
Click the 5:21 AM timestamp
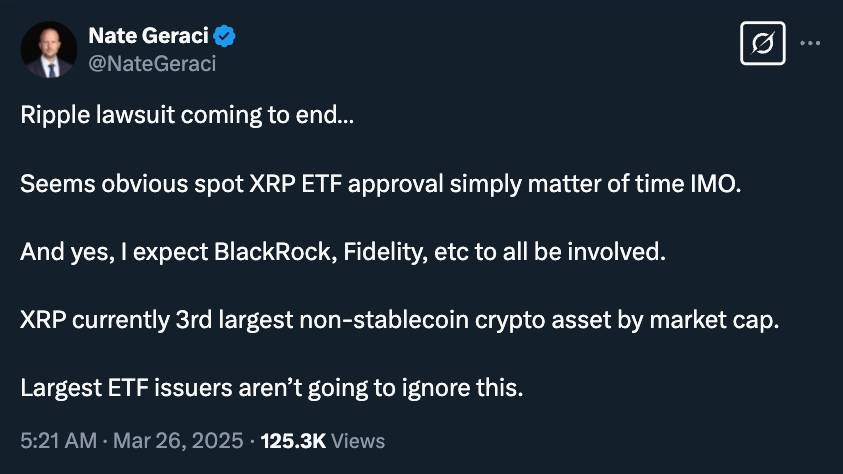pyautogui.click(x=59, y=441)
